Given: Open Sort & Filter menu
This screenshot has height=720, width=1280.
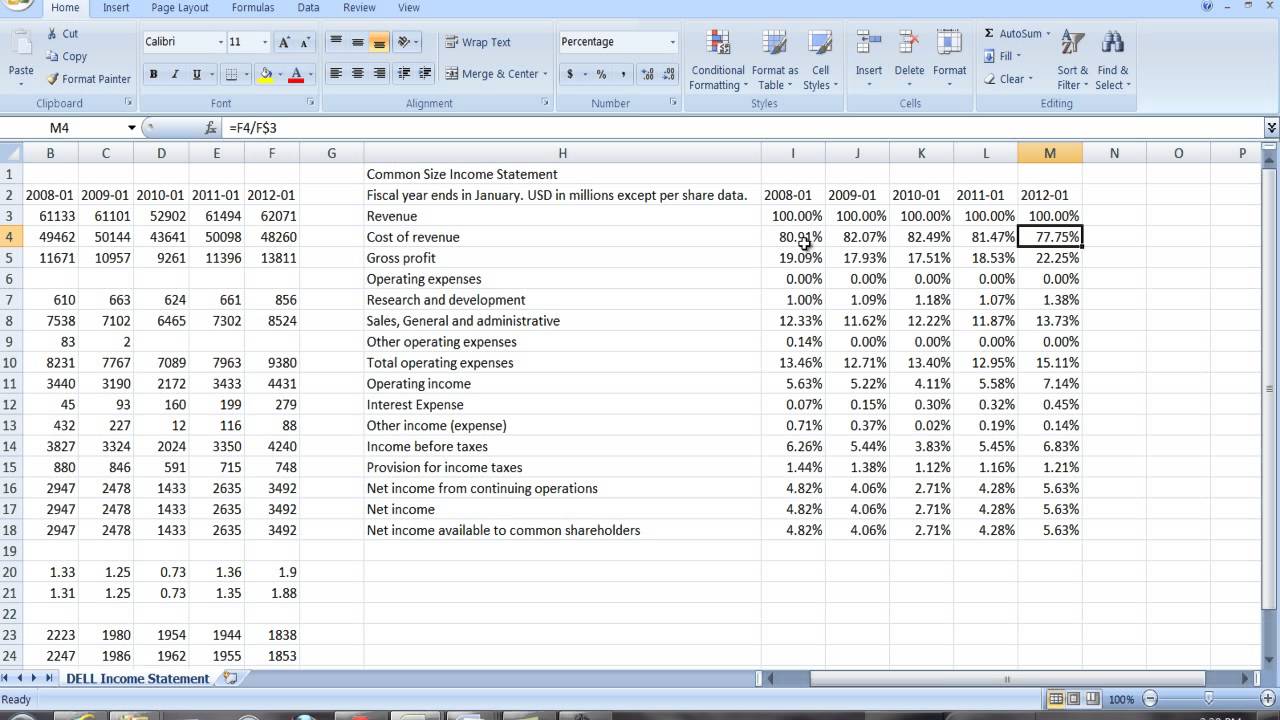Looking at the screenshot, I should coord(1073,60).
